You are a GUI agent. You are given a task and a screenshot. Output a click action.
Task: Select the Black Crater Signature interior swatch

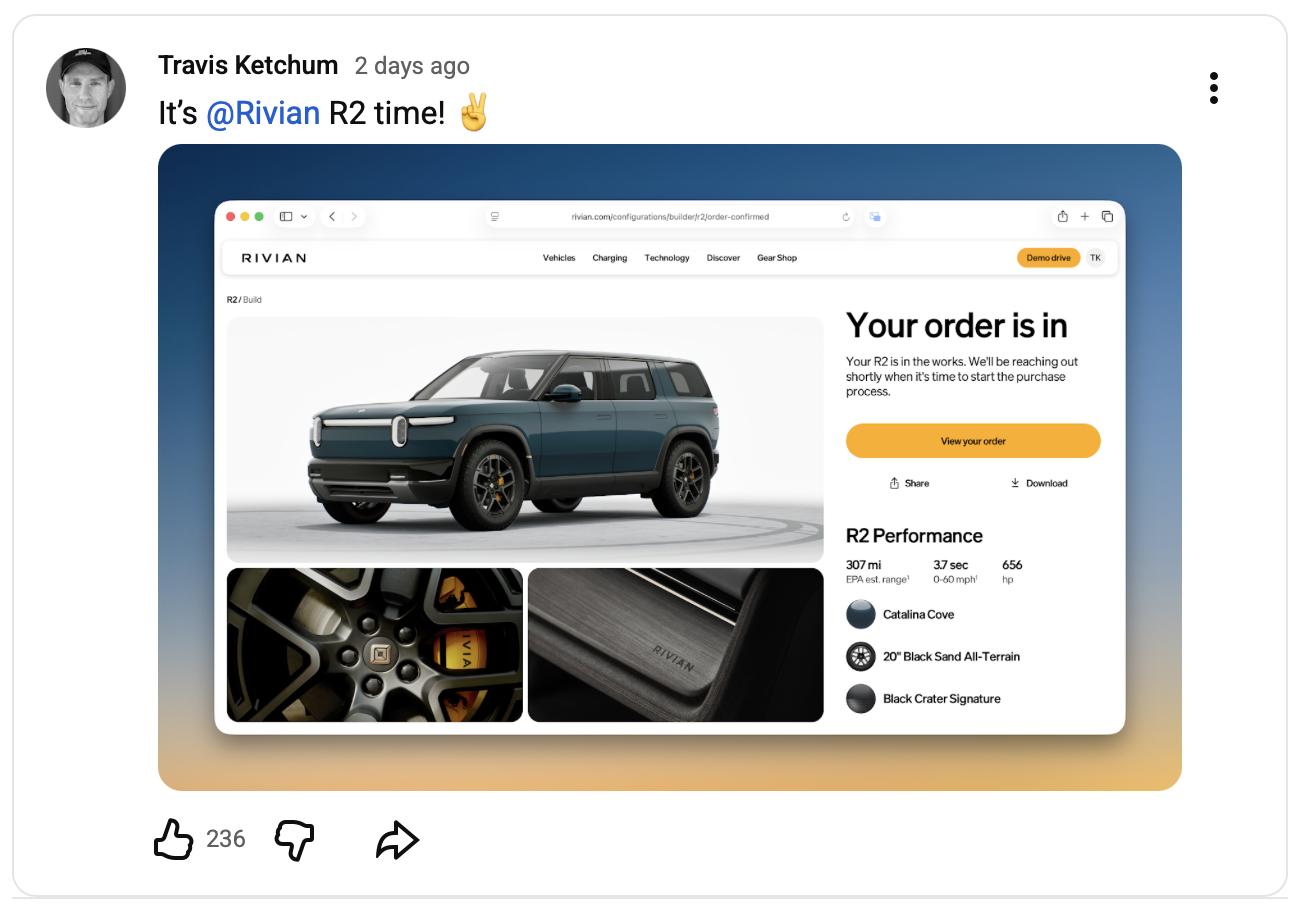(x=861, y=699)
